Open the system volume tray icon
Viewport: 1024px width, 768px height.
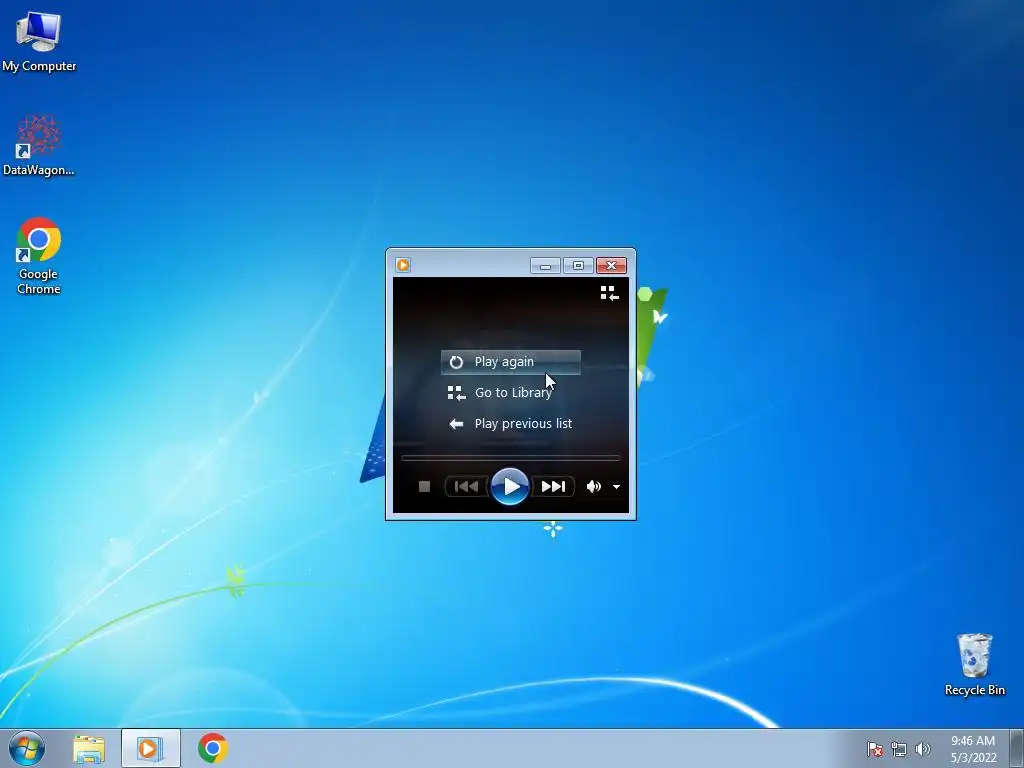[923, 749]
